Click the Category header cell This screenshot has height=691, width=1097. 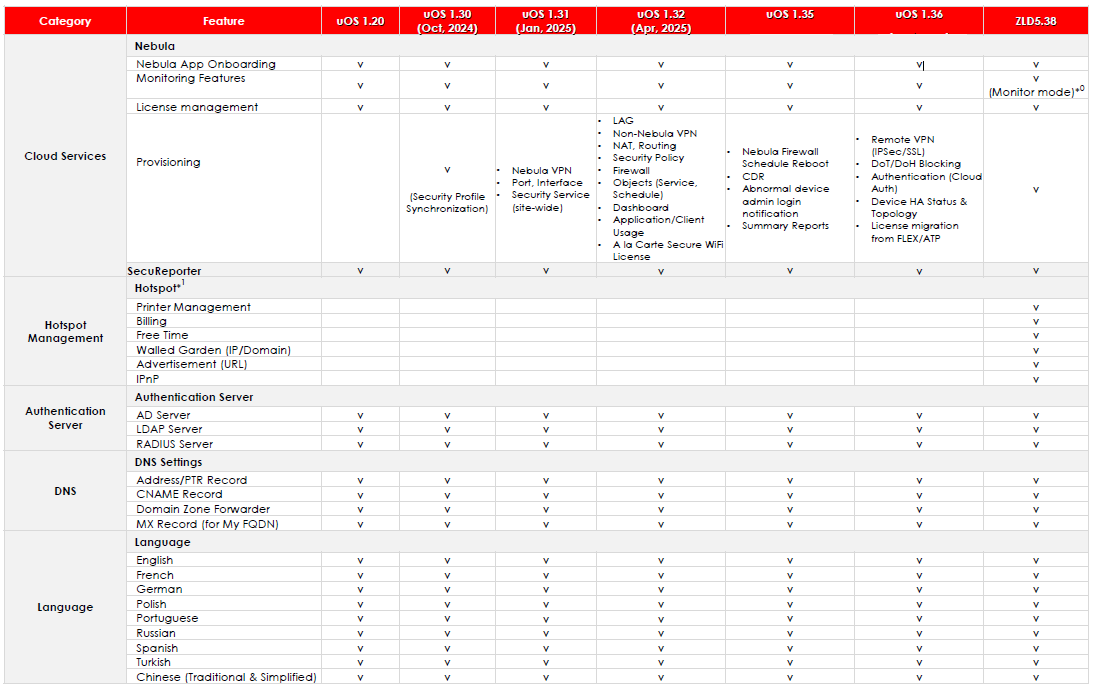64,20
